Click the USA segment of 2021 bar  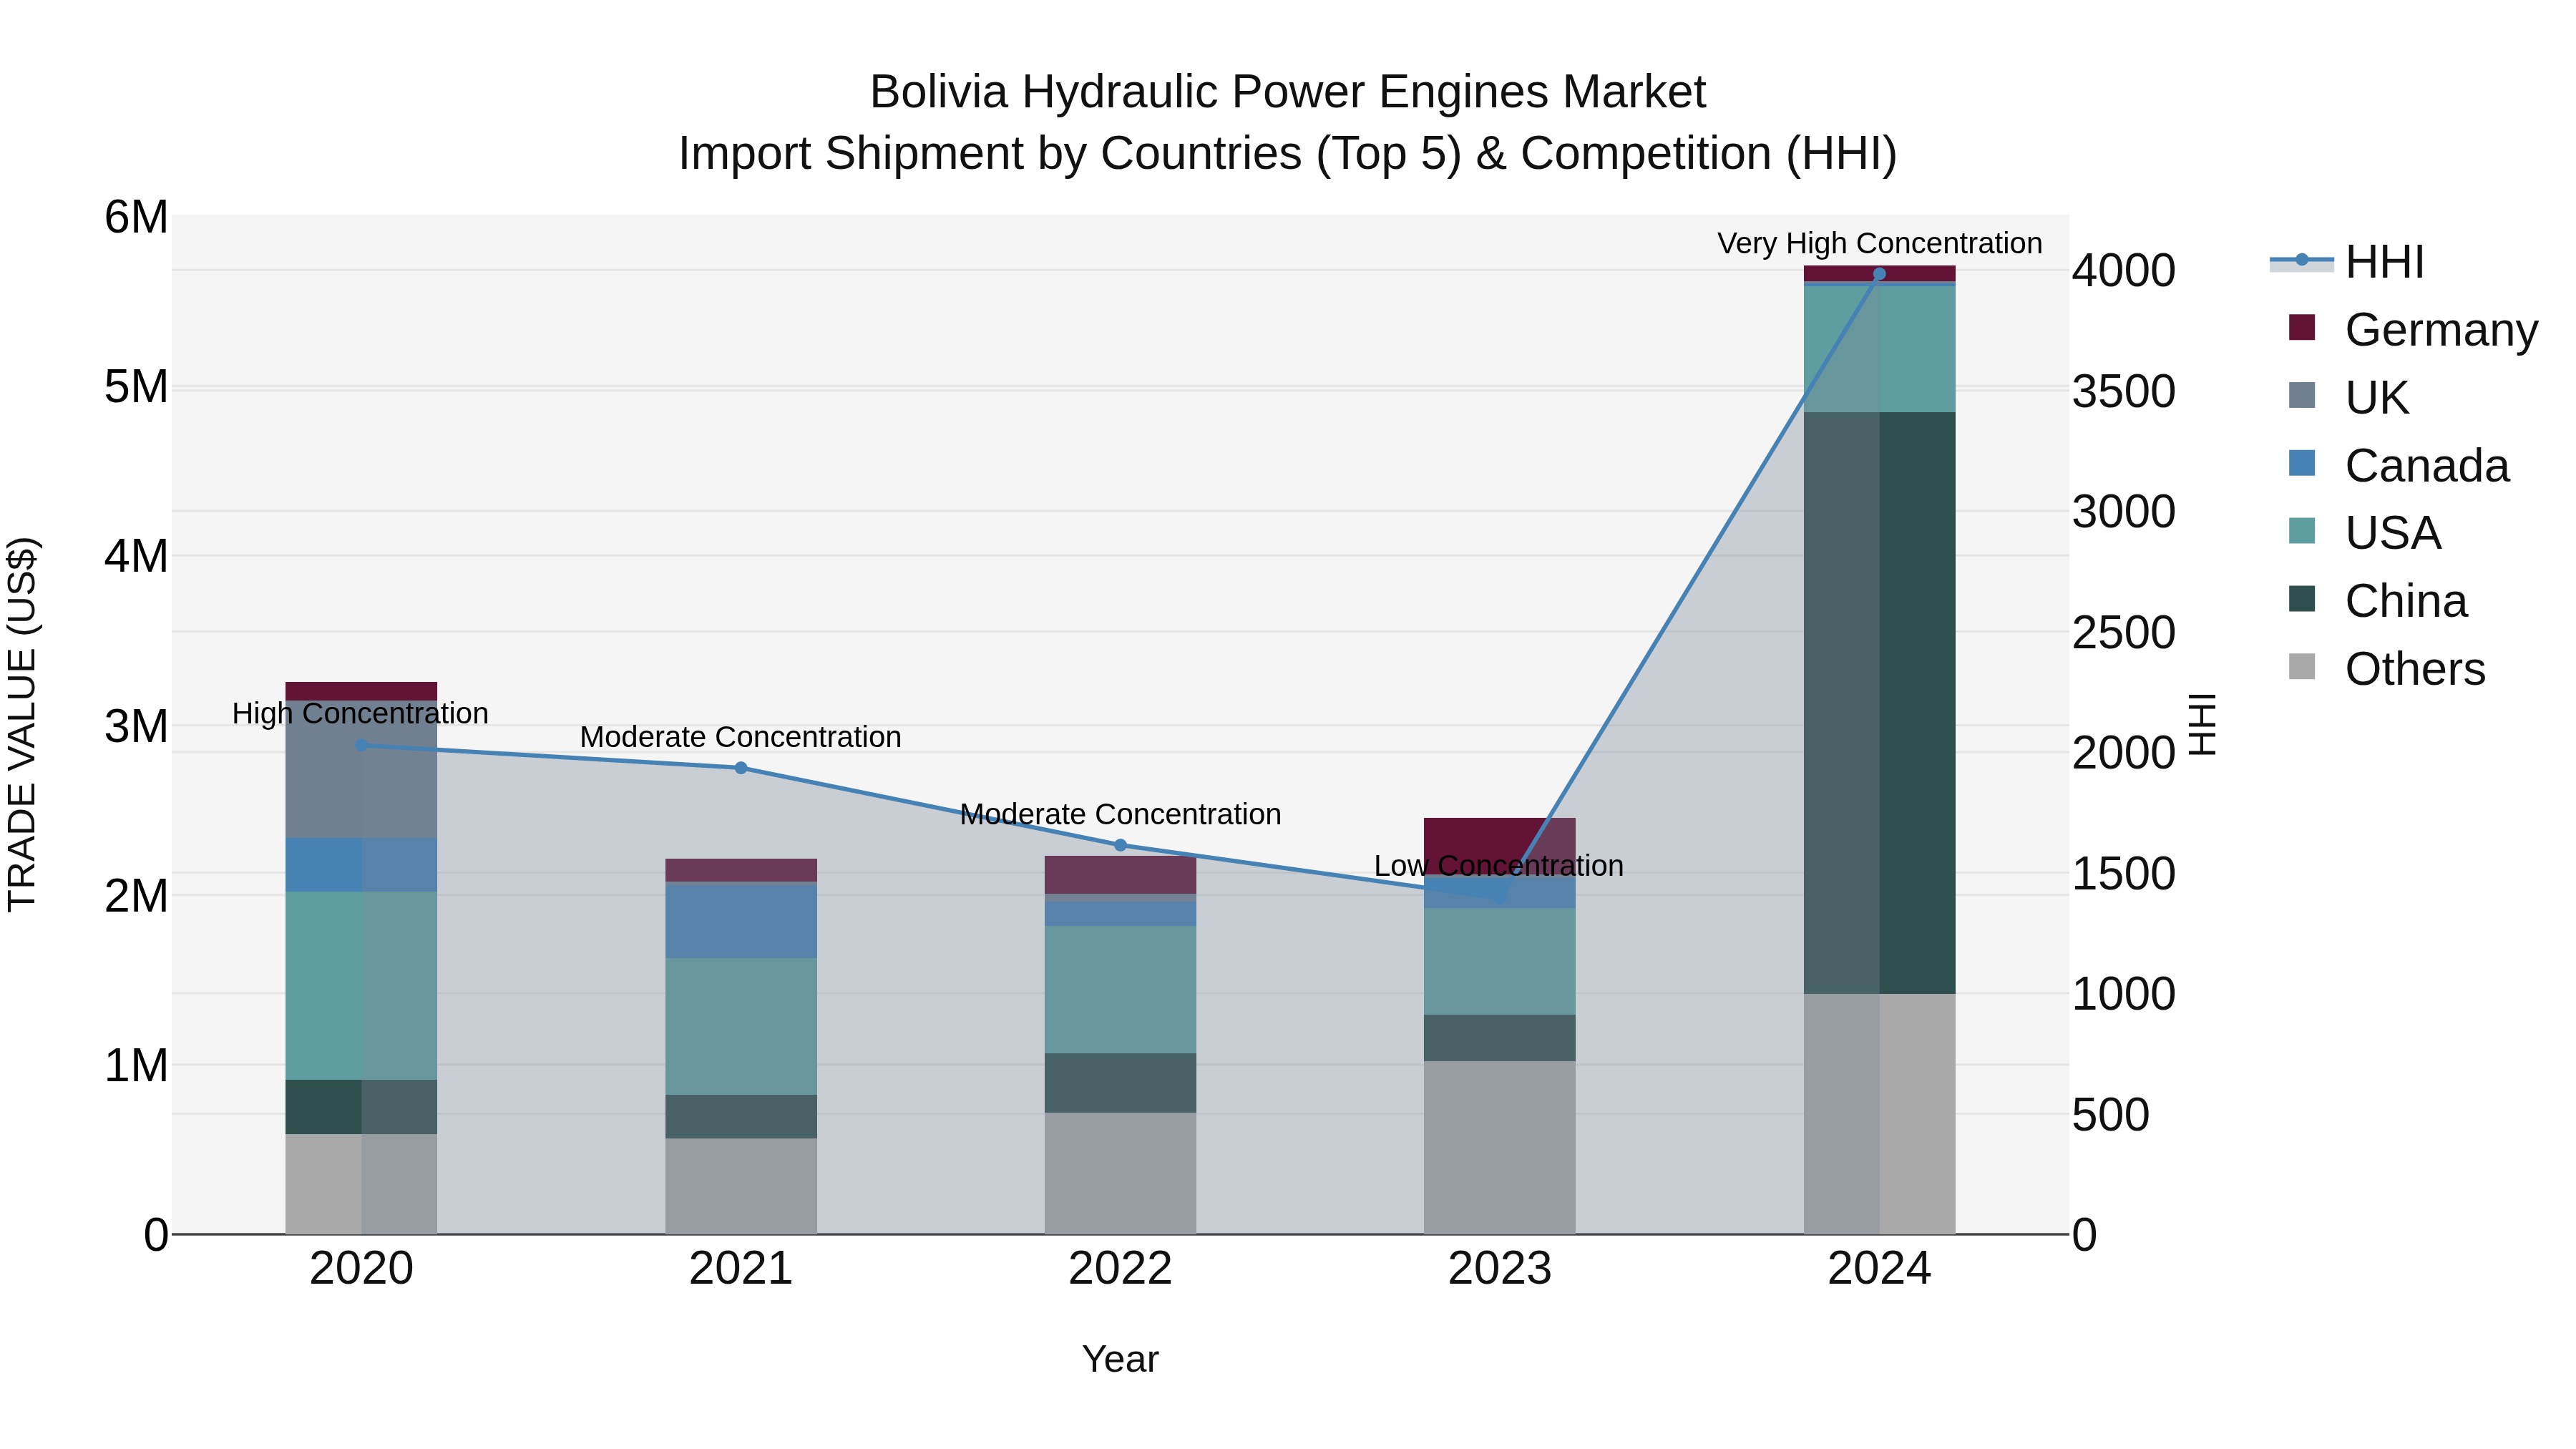point(741,1026)
